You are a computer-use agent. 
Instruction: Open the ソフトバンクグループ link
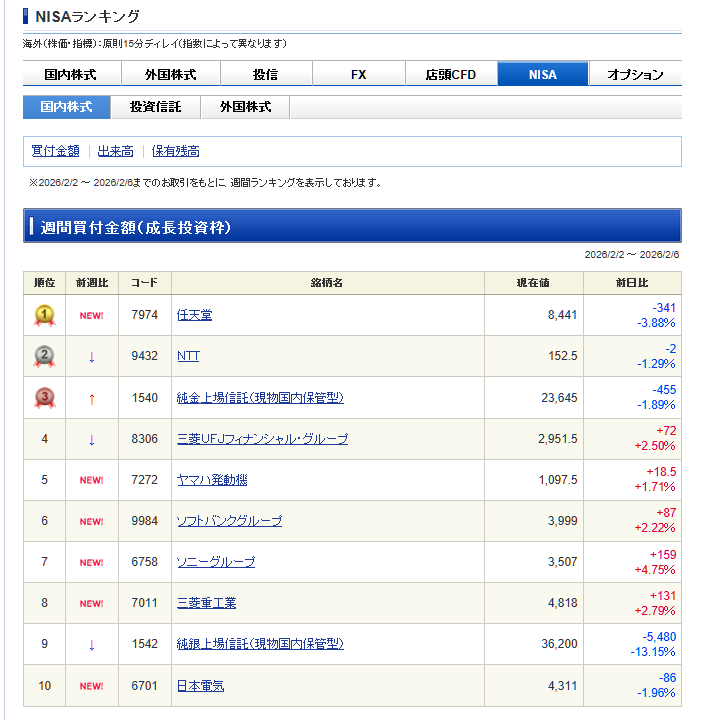[229, 521]
